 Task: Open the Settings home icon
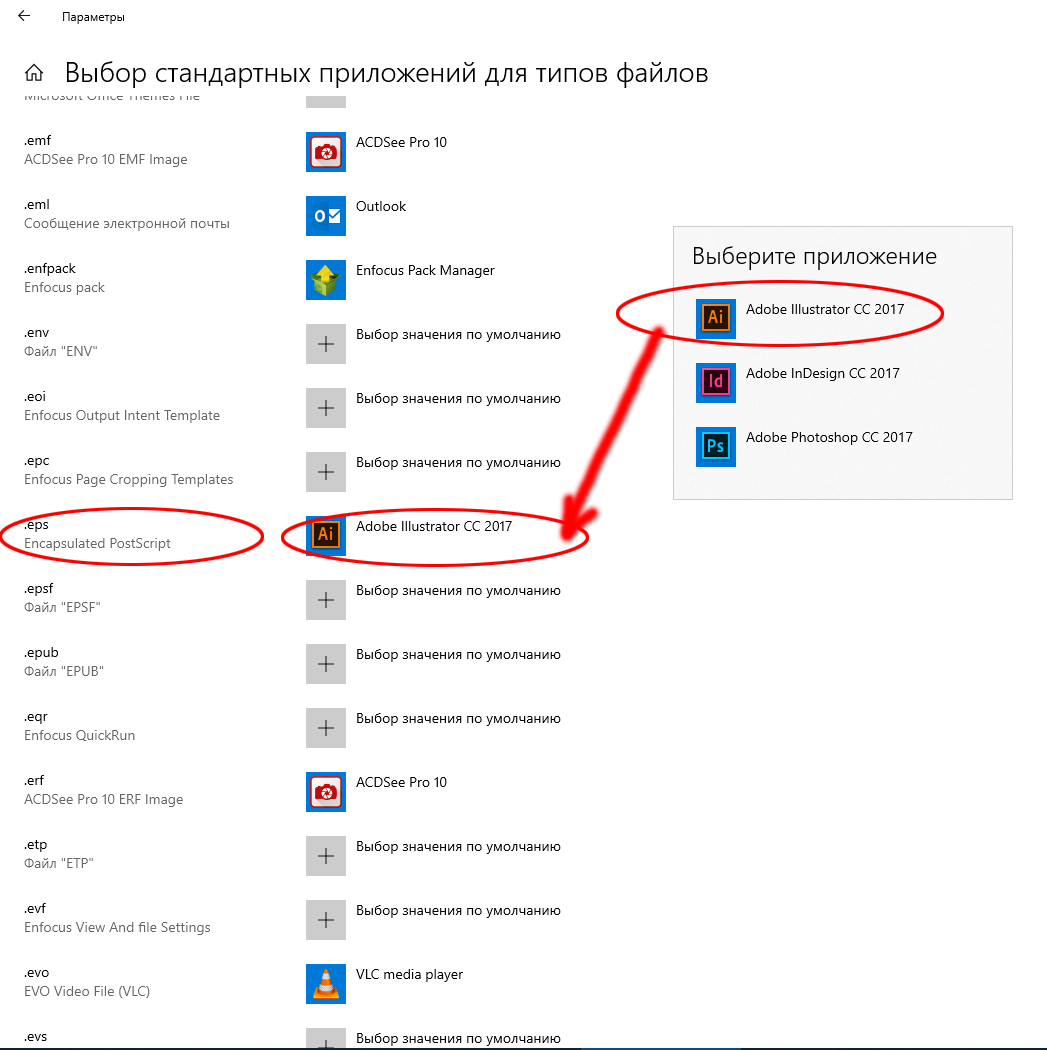[33, 72]
